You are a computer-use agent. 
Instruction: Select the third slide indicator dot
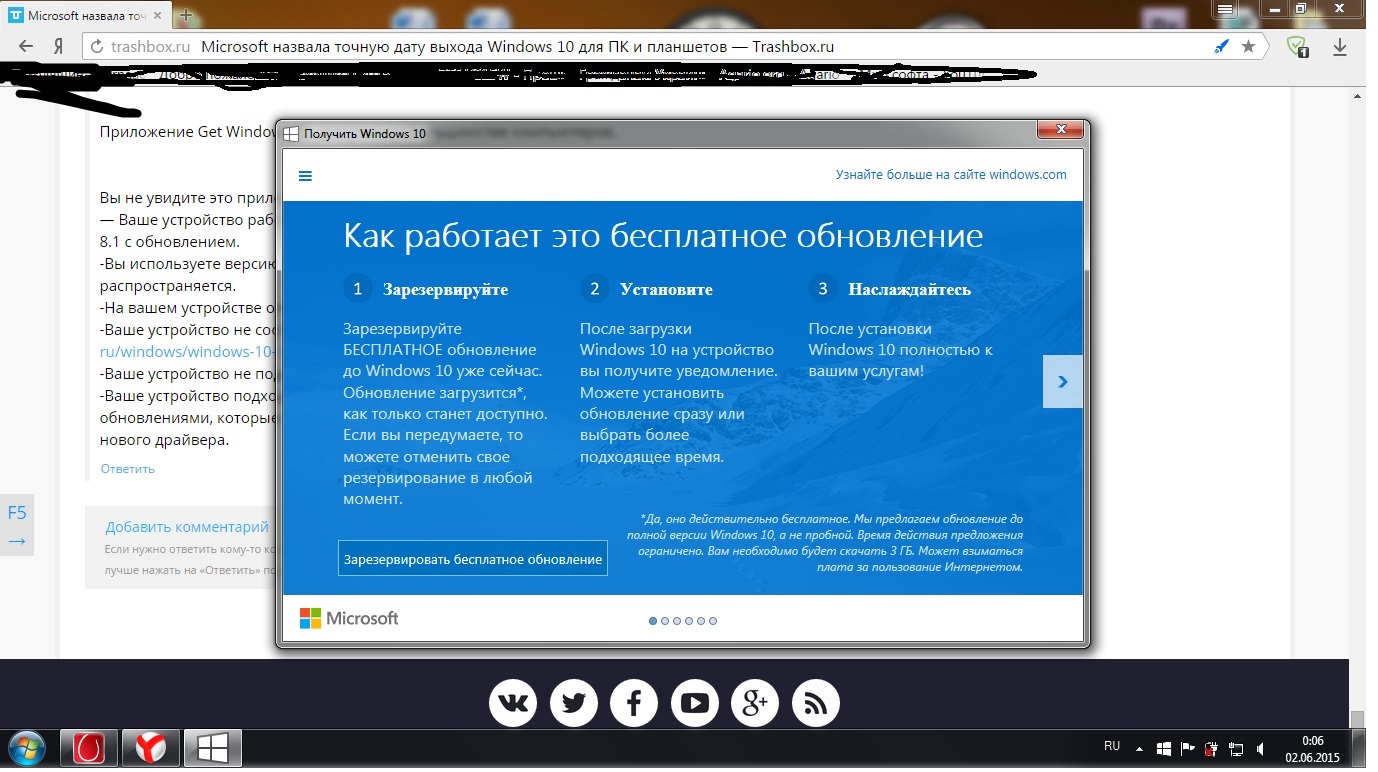tap(677, 621)
